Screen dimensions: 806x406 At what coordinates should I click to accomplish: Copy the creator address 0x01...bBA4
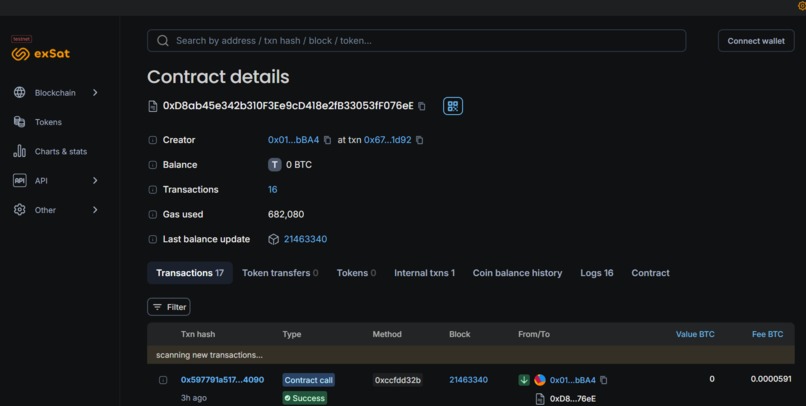coord(327,140)
